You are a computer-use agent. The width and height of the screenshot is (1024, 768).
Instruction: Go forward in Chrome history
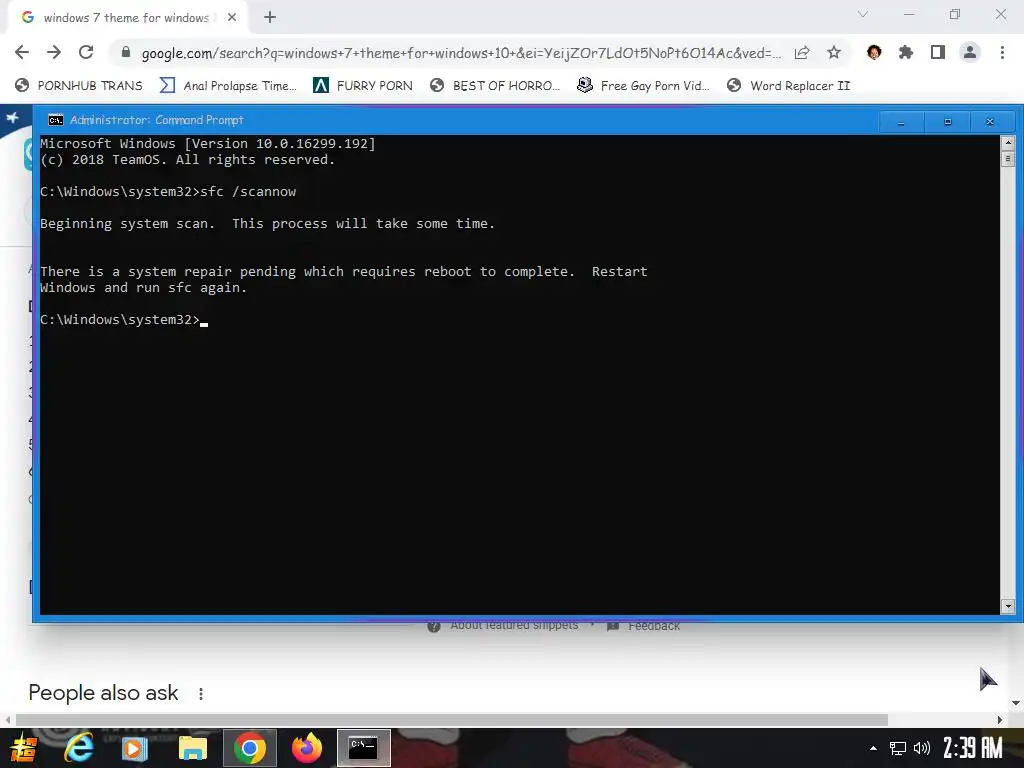coord(54,52)
